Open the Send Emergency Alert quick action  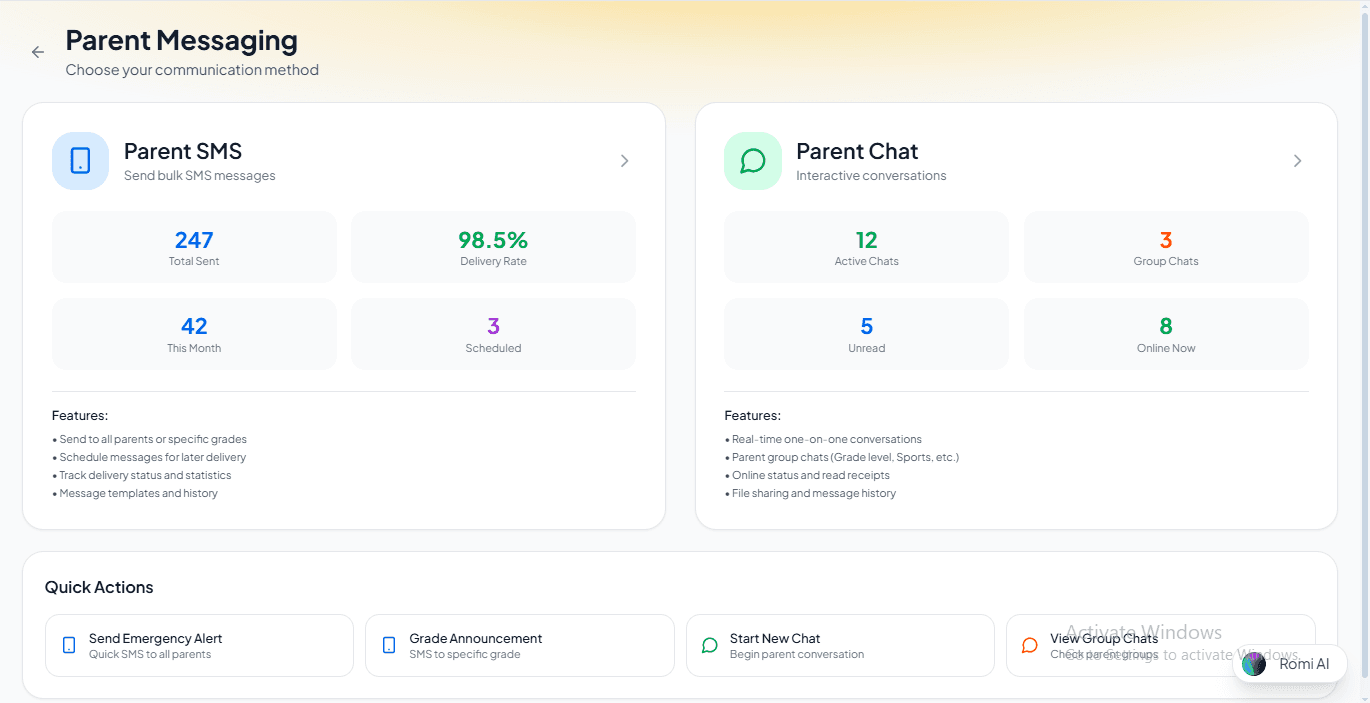tap(199, 646)
